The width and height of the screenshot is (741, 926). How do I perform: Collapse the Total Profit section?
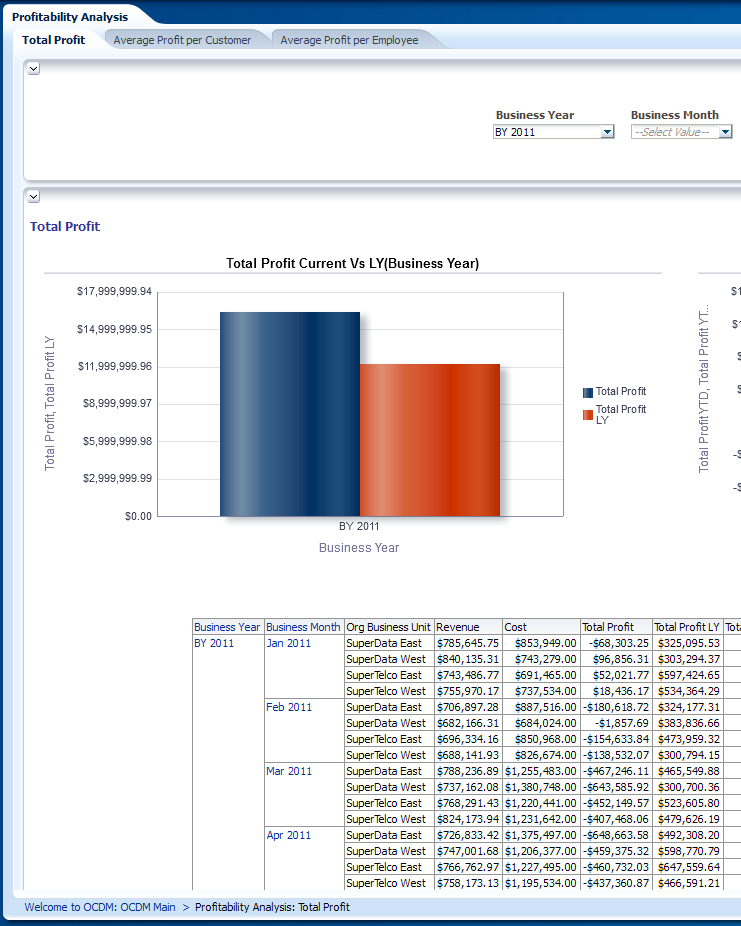pyautogui.click(x=33, y=197)
